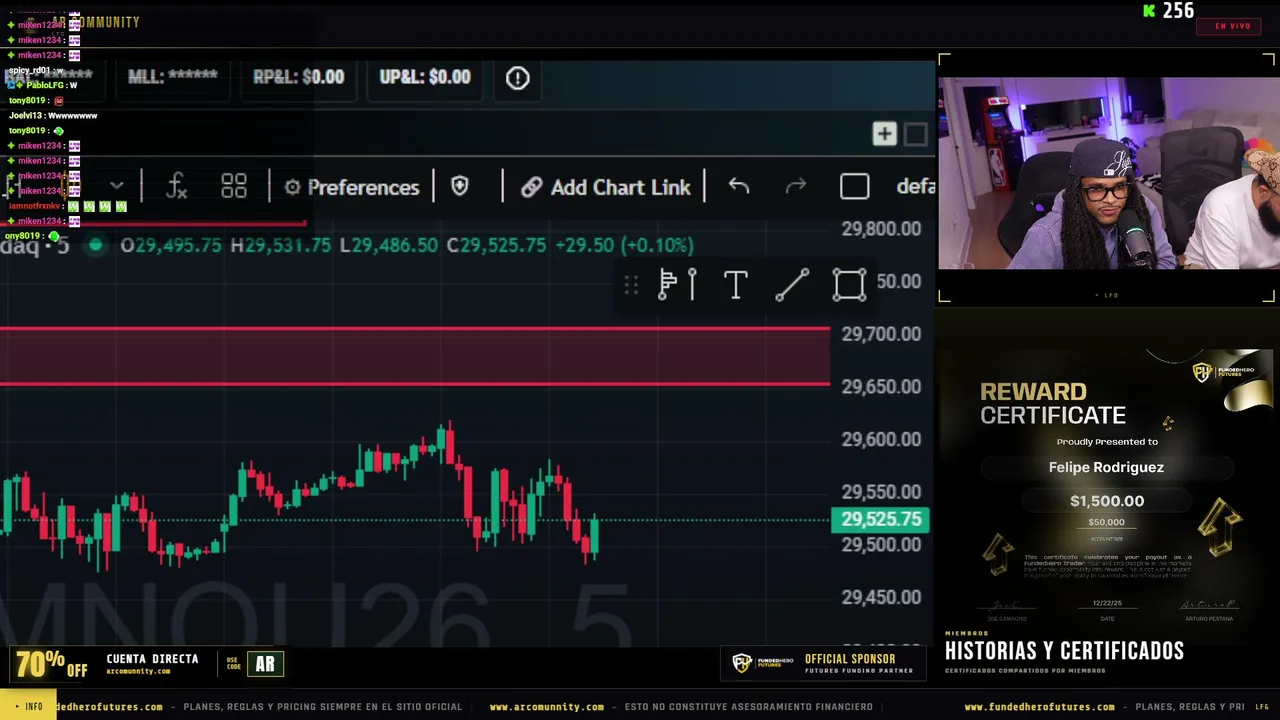1280x720 pixels.
Task: Click Add Chart Link
Action: coord(606,187)
